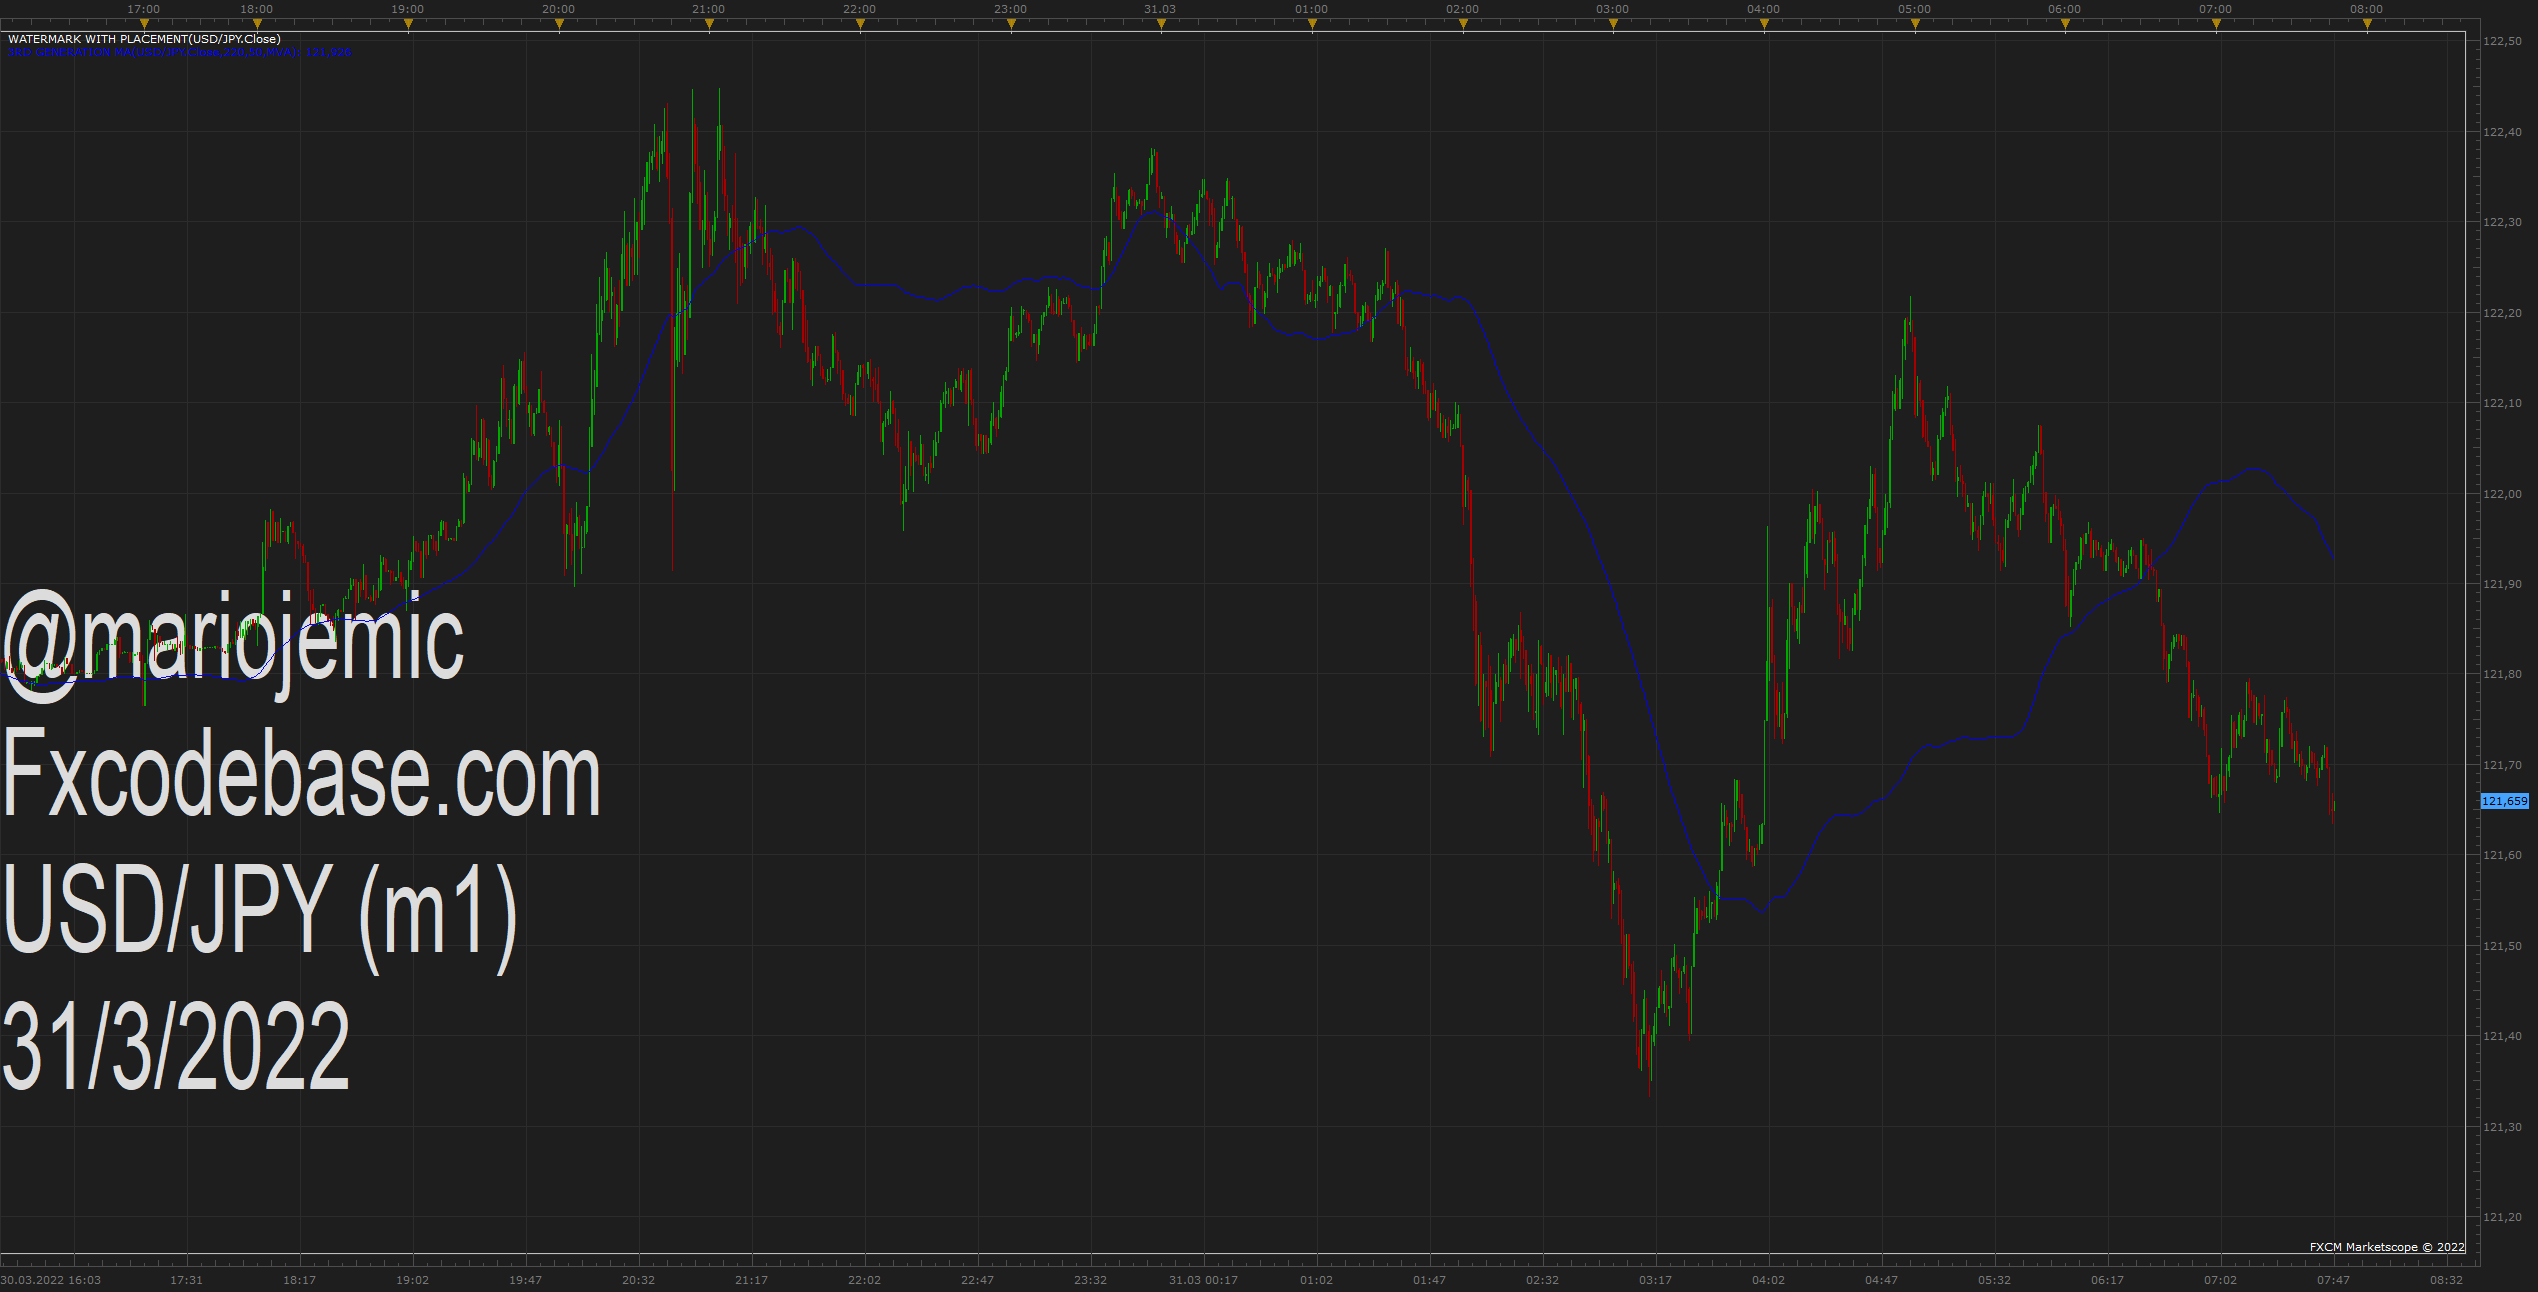This screenshot has width=2538, height=1292.
Task: Click the 122,30 price axis label
Action: (x=2502, y=222)
